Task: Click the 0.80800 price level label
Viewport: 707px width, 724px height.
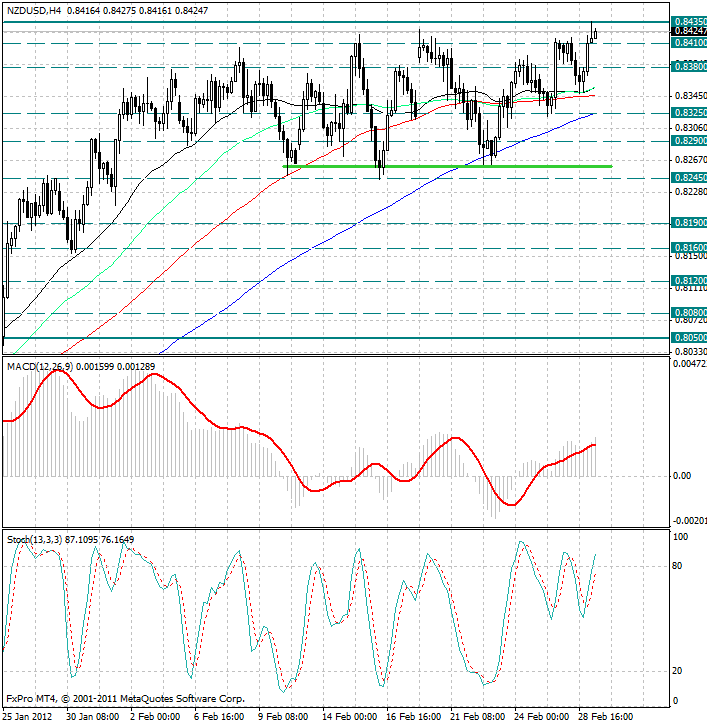Action: point(689,313)
